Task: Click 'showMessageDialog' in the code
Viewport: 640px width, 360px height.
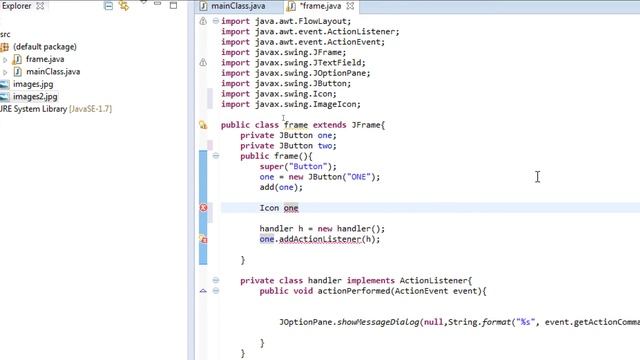Action: tap(378, 322)
